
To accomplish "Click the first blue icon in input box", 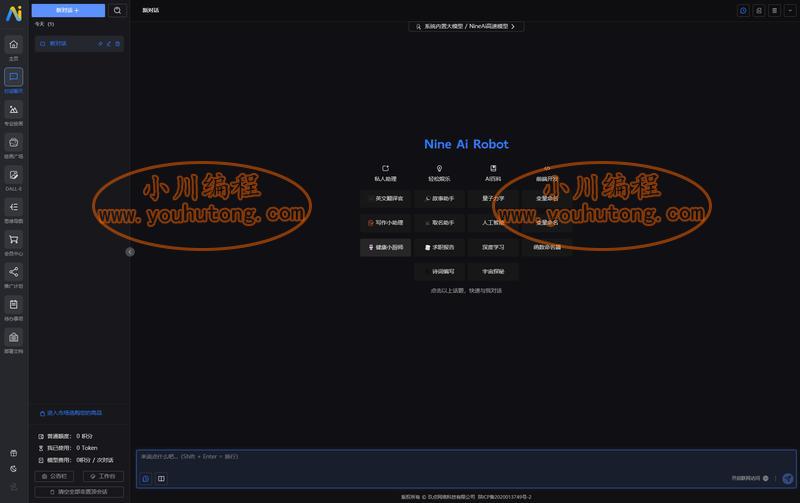I will (146, 479).
